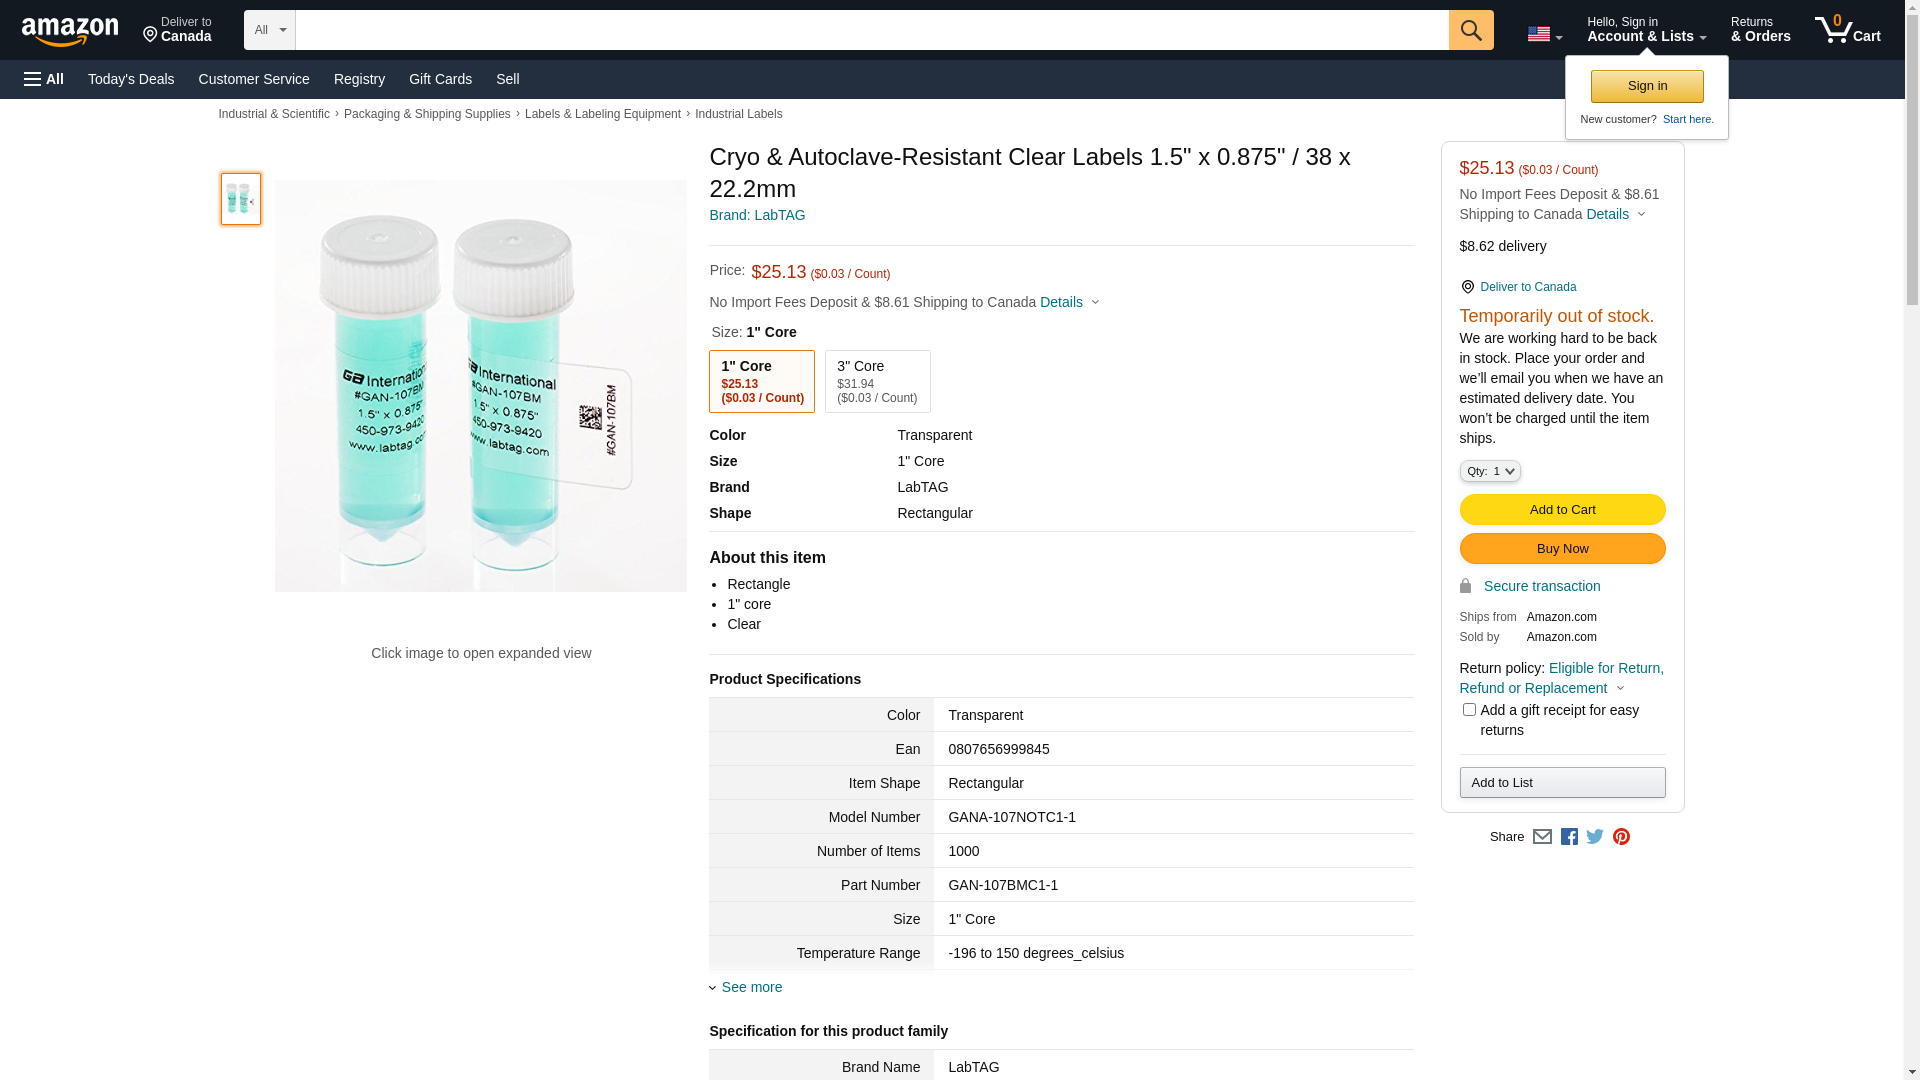Click the Amazon logo

pos(70,31)
